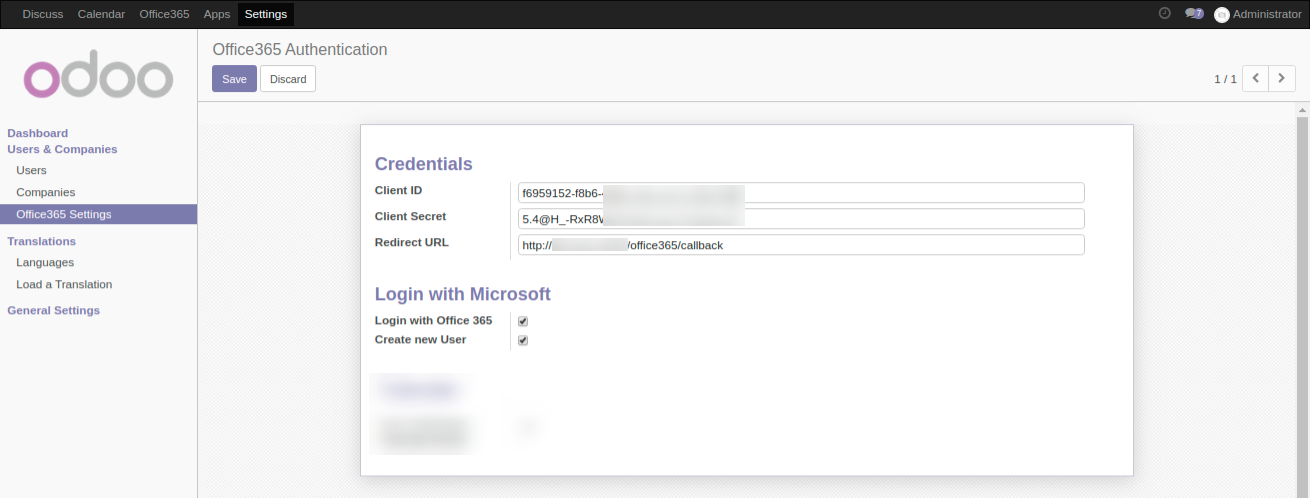Viewport: 1311px width, 498px height.
Task: Open the Apps menu
Action: pos(216,14)
